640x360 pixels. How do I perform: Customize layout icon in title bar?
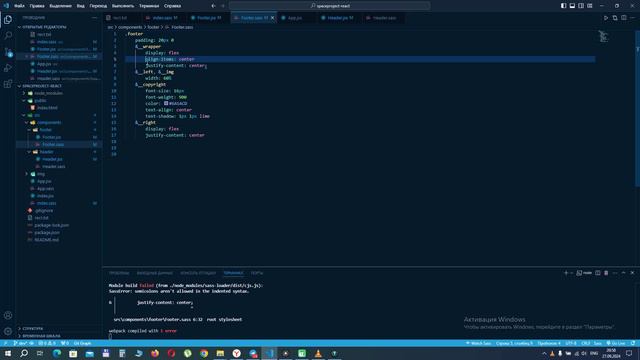pos(590,6)
